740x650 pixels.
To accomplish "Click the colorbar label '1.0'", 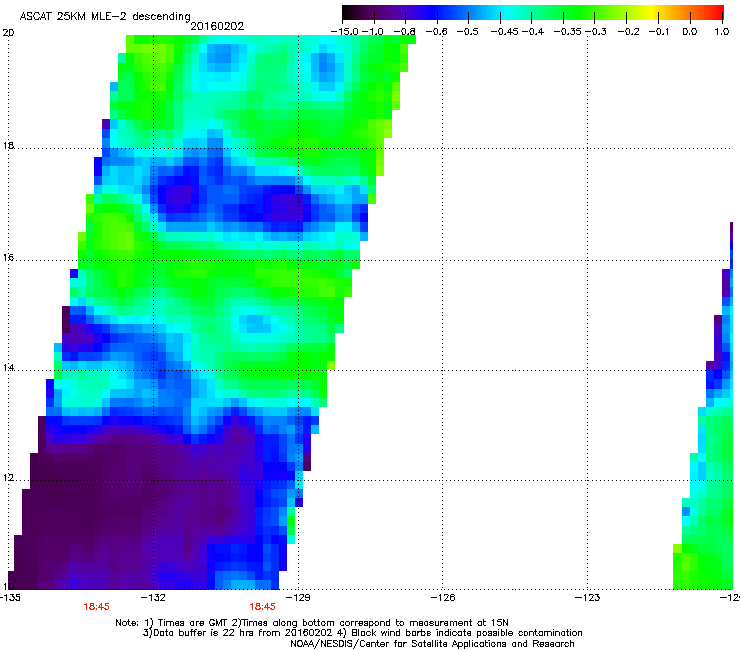I will [x=722, y=32].
